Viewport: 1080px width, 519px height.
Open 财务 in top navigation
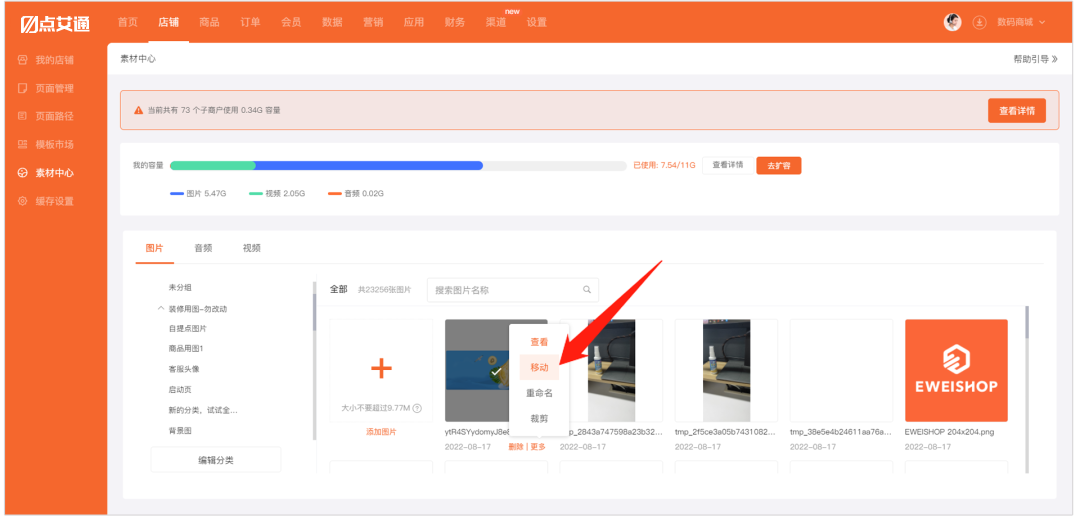click(x=455, y=22)
